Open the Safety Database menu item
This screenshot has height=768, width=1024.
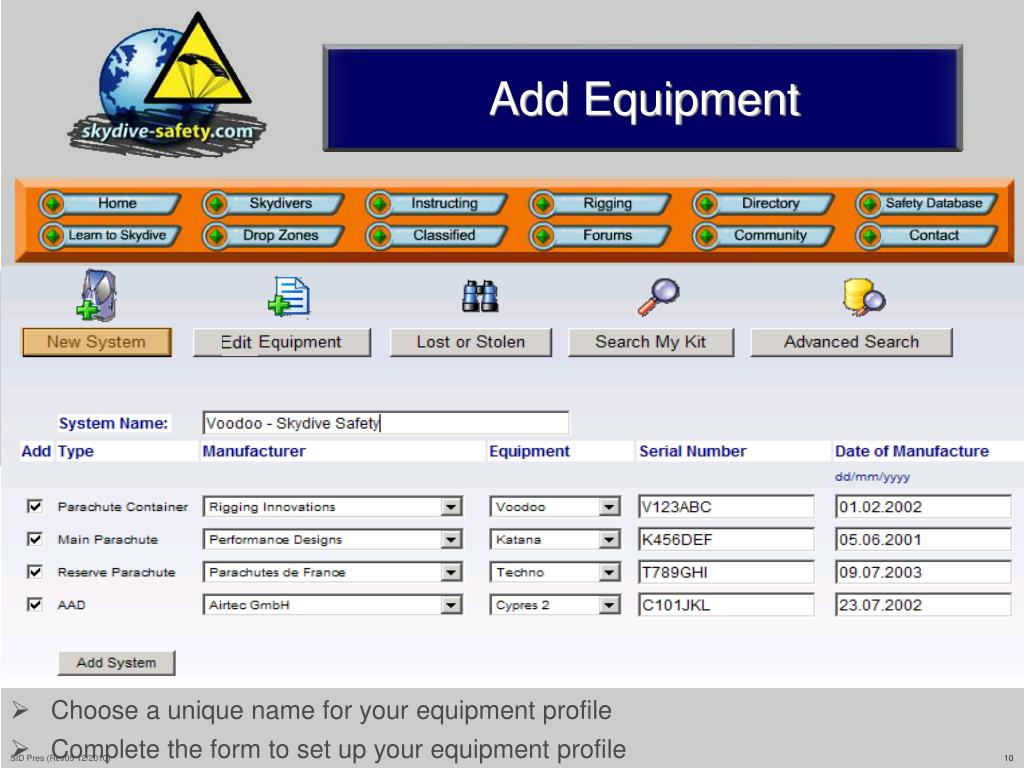tap(928, 204)
